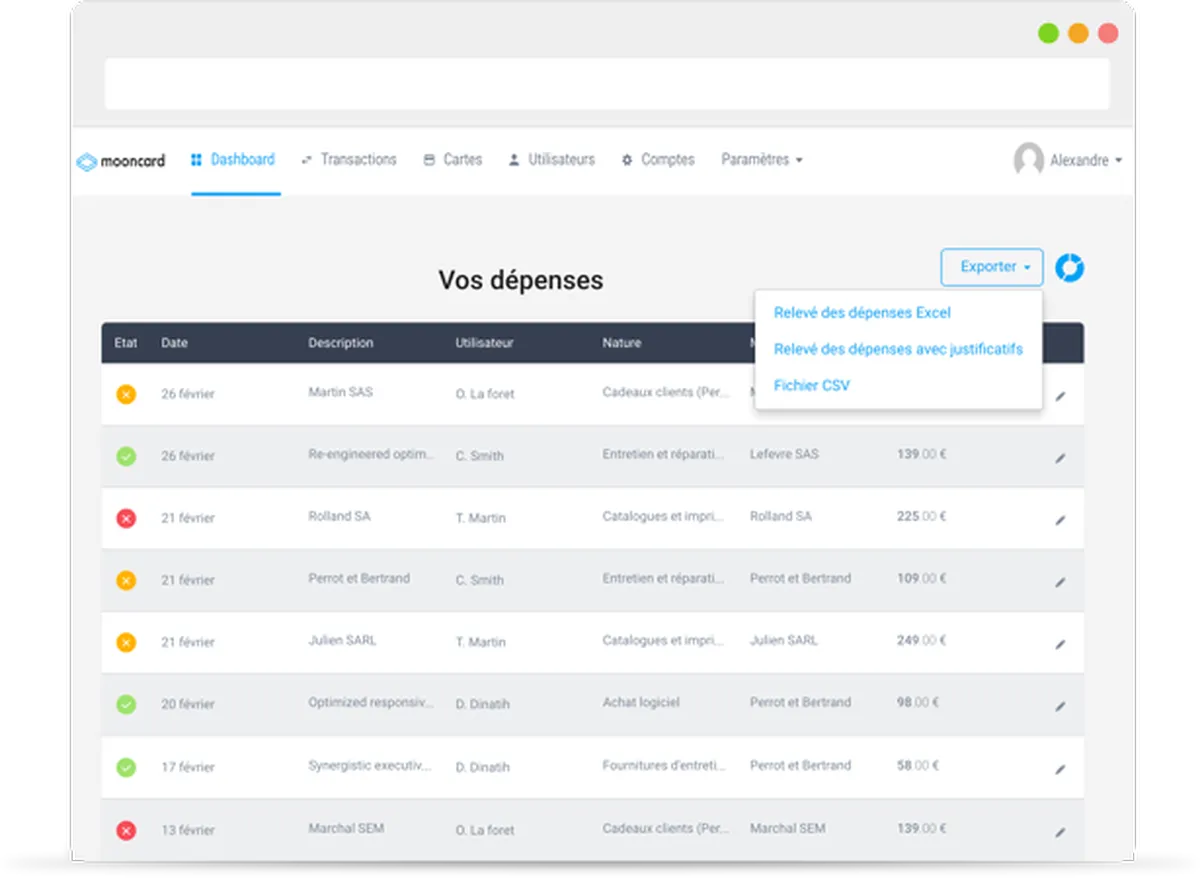The height and width of the screenshot is (878, 1200).
Task: Sort by the Description column header
Action: (340, 343)
